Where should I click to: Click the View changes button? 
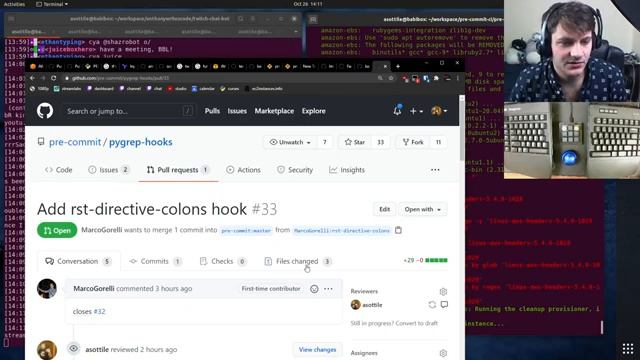318,349
